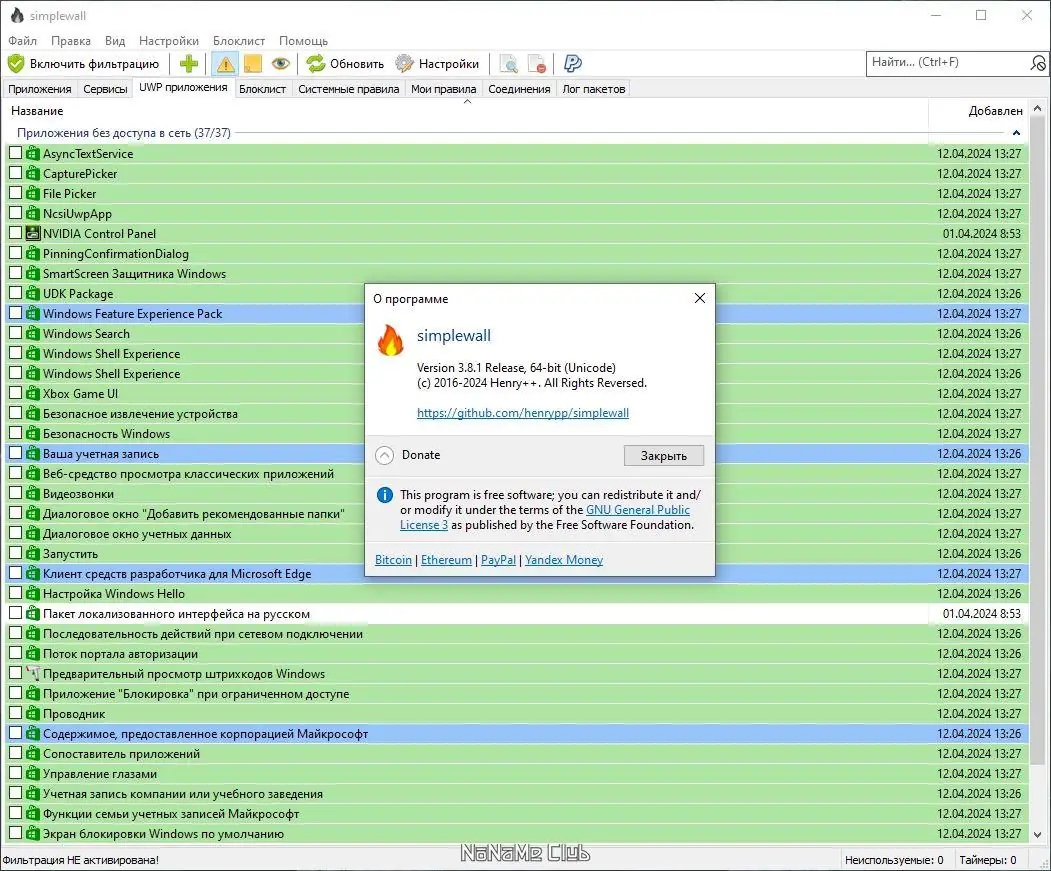Click the sort arrow above the column header
This screenshot has height=871, width=1051.
tap(468, 102)
